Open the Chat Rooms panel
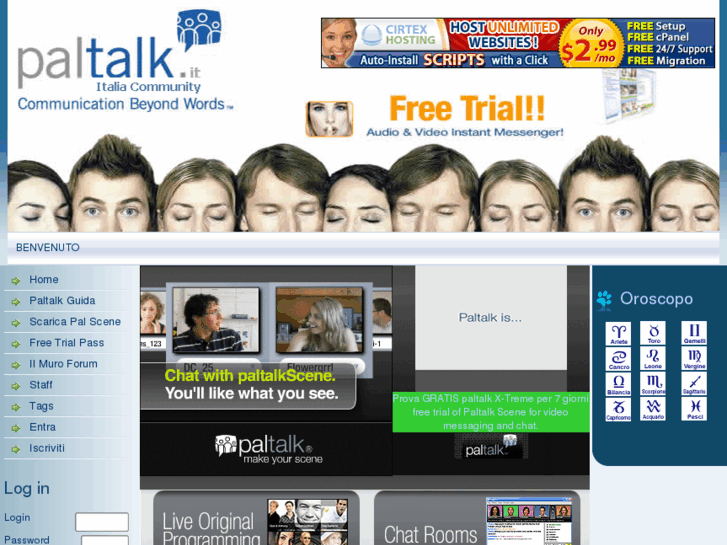The width and height of the screenshot is (727, 545). [x=477, y=518]
